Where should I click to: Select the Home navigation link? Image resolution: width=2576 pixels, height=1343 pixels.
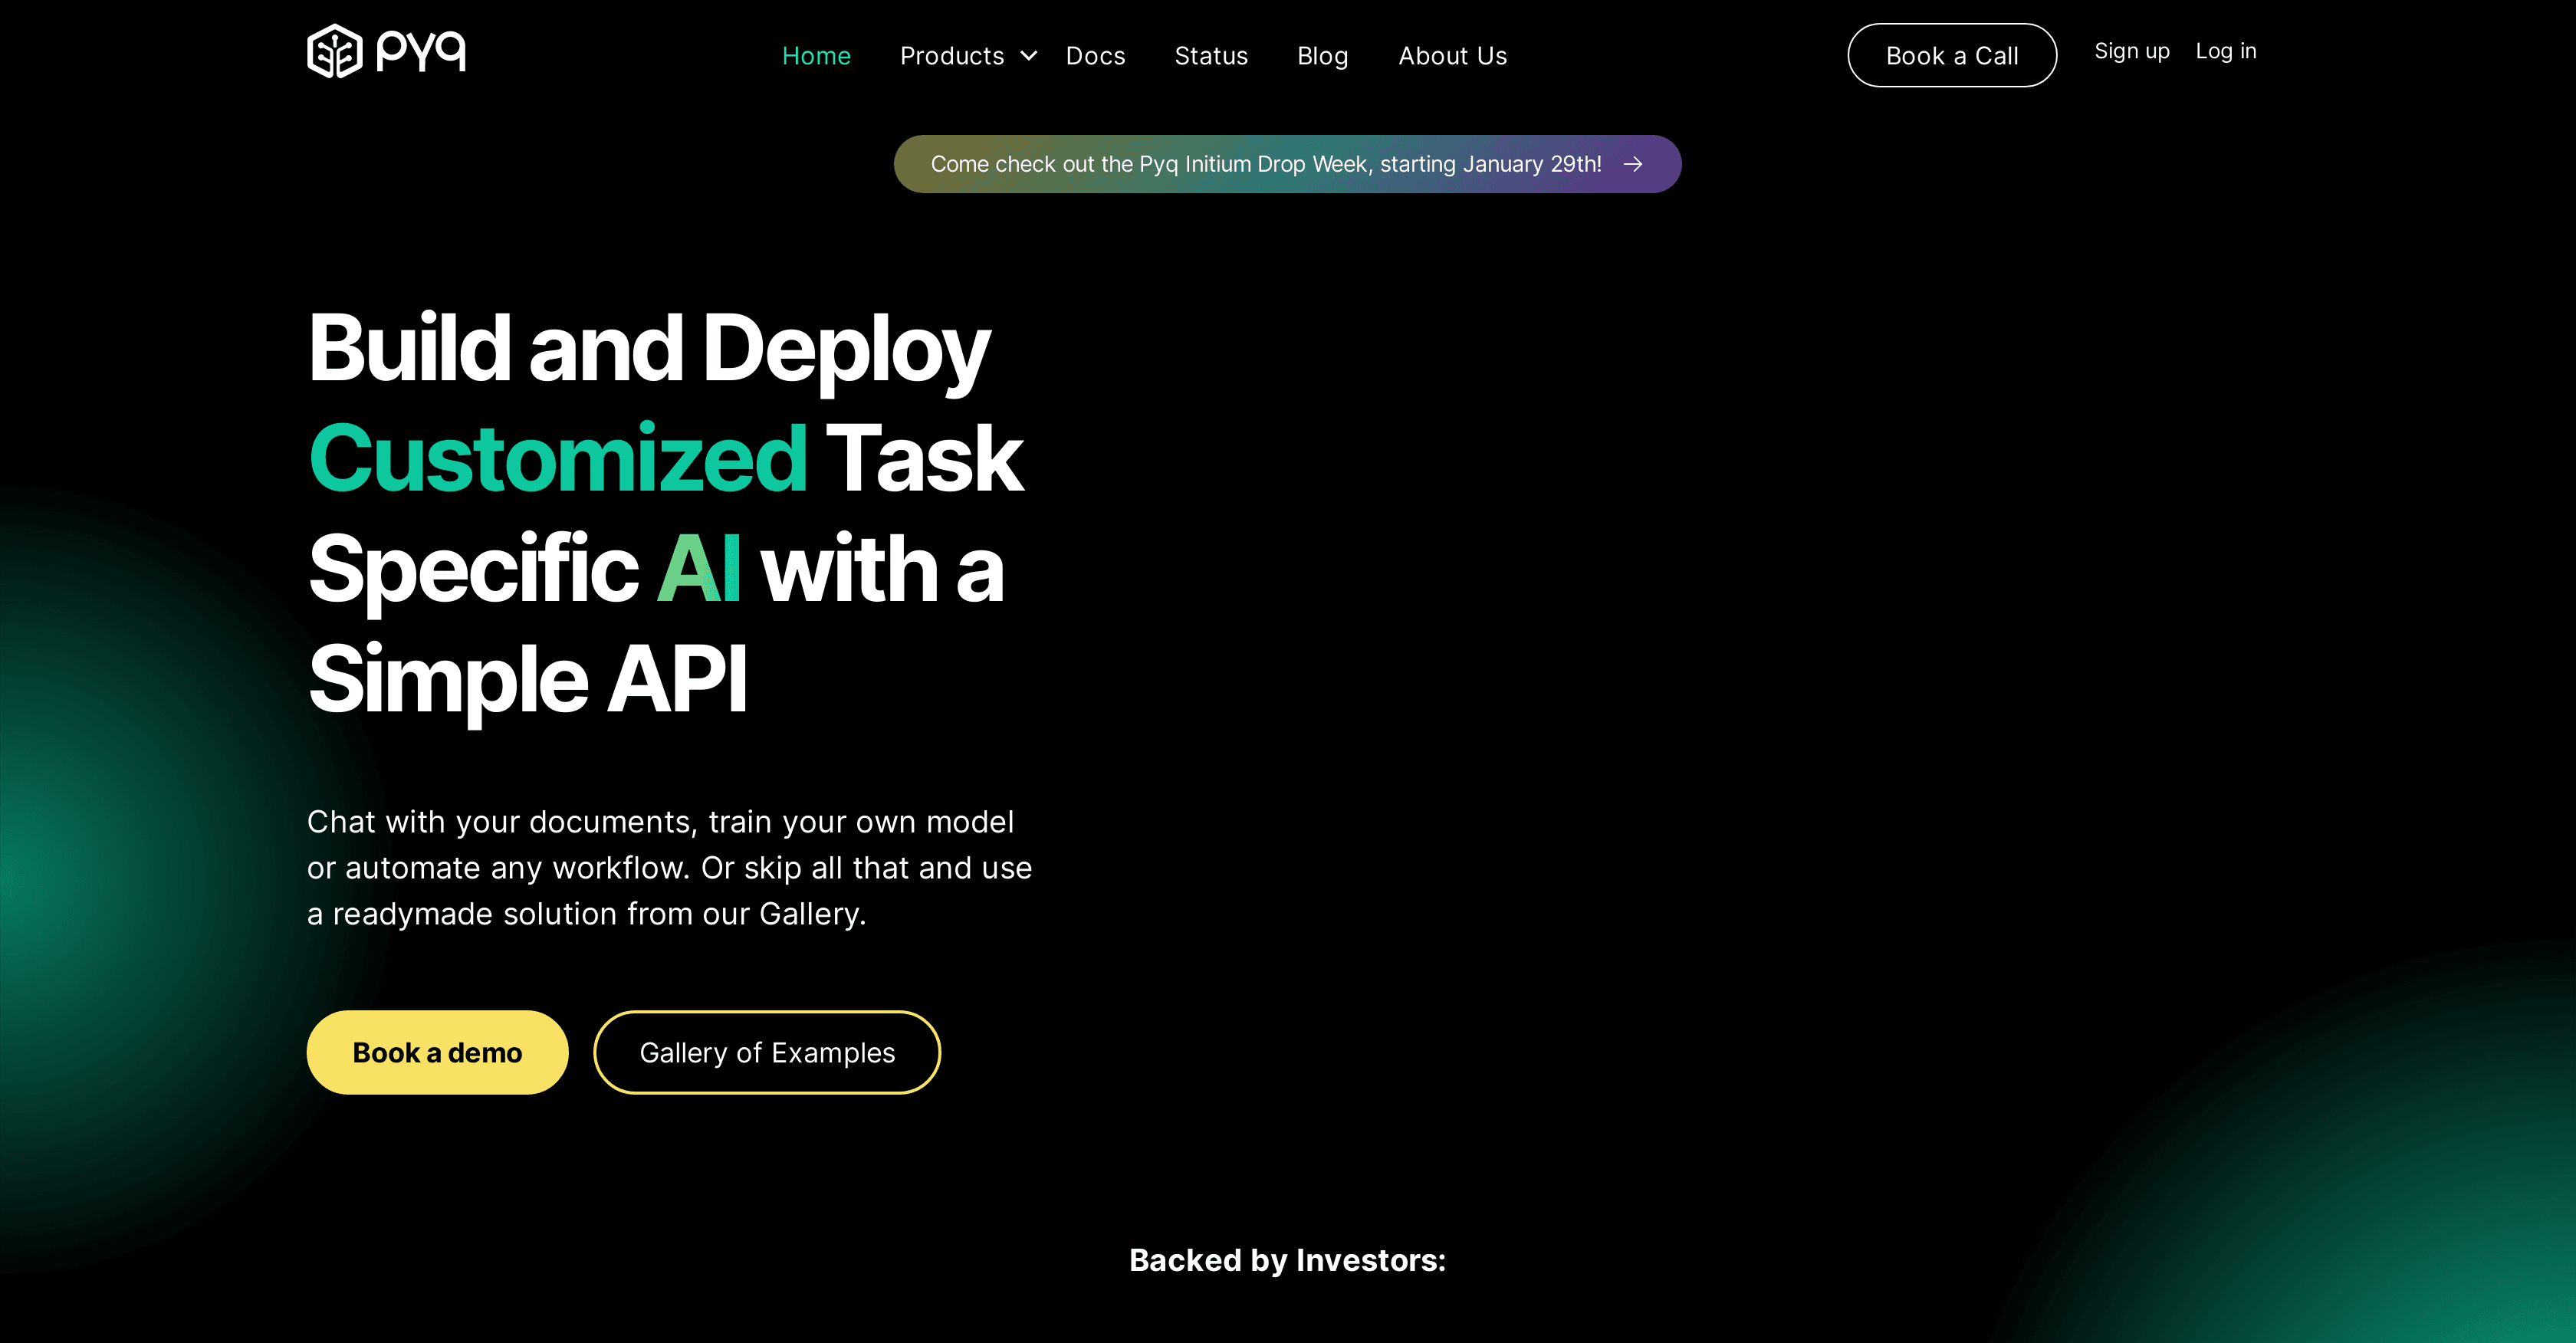[x=817, y=56]
